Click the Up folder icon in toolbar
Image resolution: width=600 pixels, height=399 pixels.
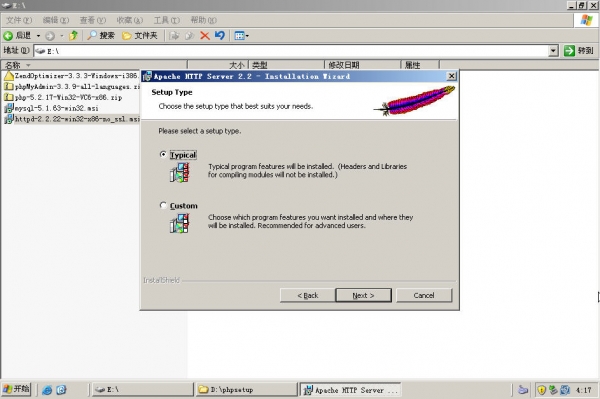click(x=73, y=36)
